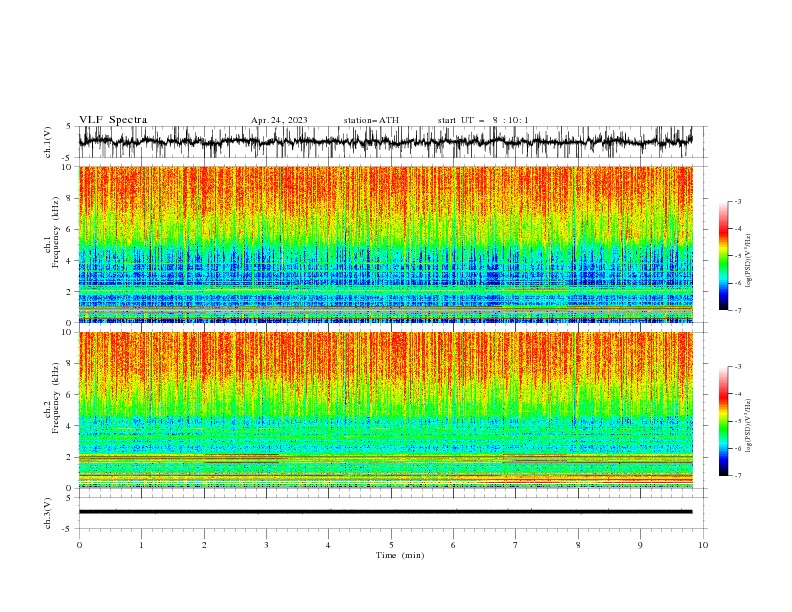Click the ch.3 voltage flat black trace

coord(385,512)
